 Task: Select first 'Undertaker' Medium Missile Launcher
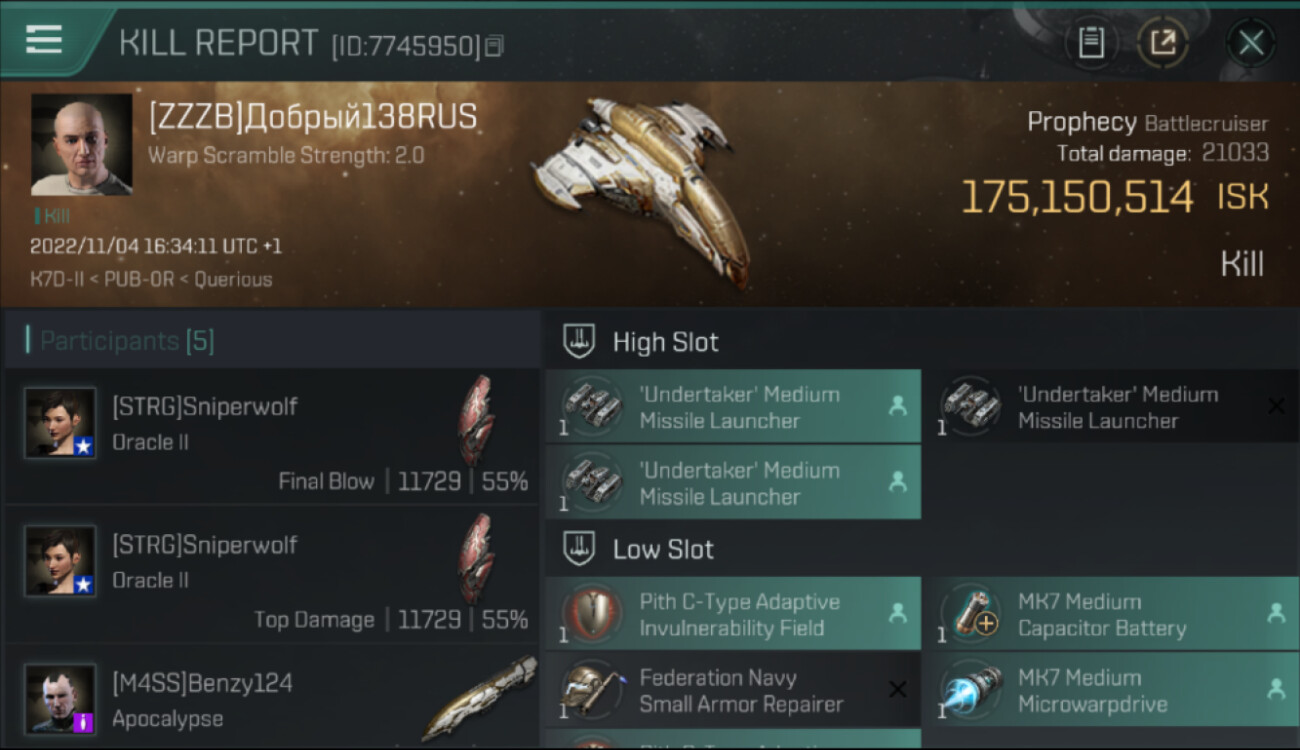tap(732, 407)
